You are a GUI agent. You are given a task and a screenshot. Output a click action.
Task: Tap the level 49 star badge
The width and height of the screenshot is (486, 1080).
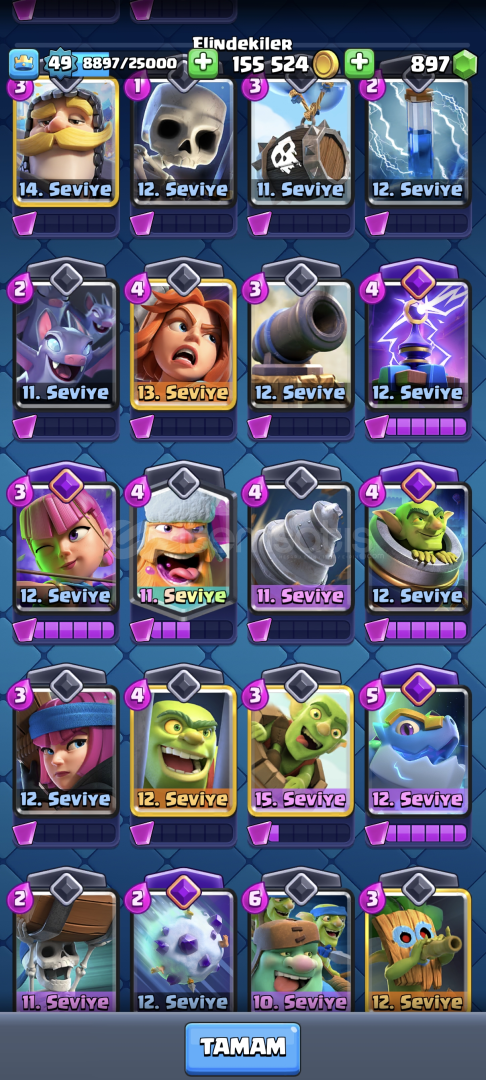point(60,63)
